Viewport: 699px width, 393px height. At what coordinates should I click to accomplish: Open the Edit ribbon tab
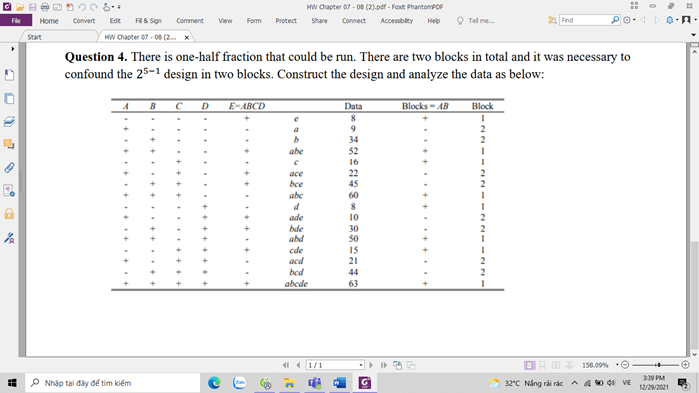[115, 20]
